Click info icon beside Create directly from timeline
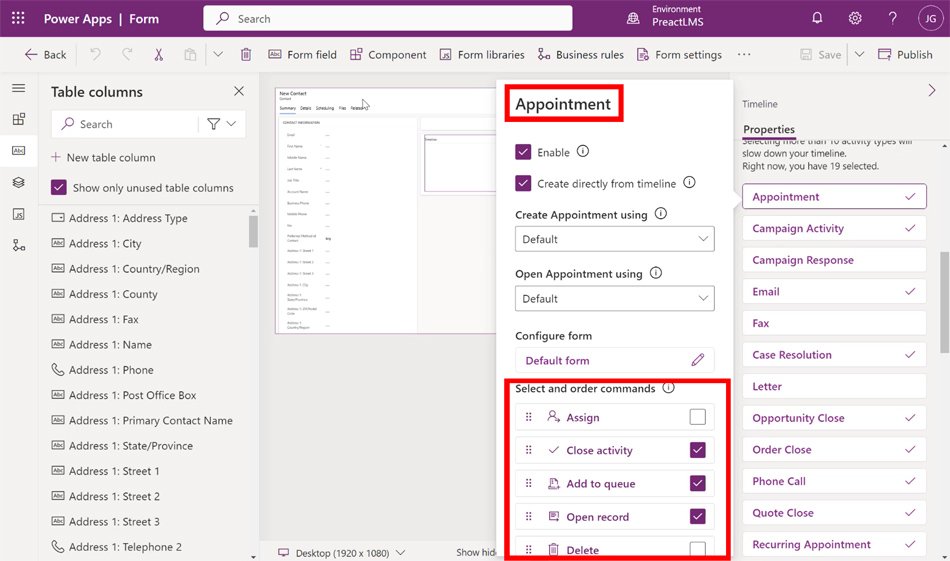Image resolution: width=950 pixels, height=561 pixels. (689, 182)
